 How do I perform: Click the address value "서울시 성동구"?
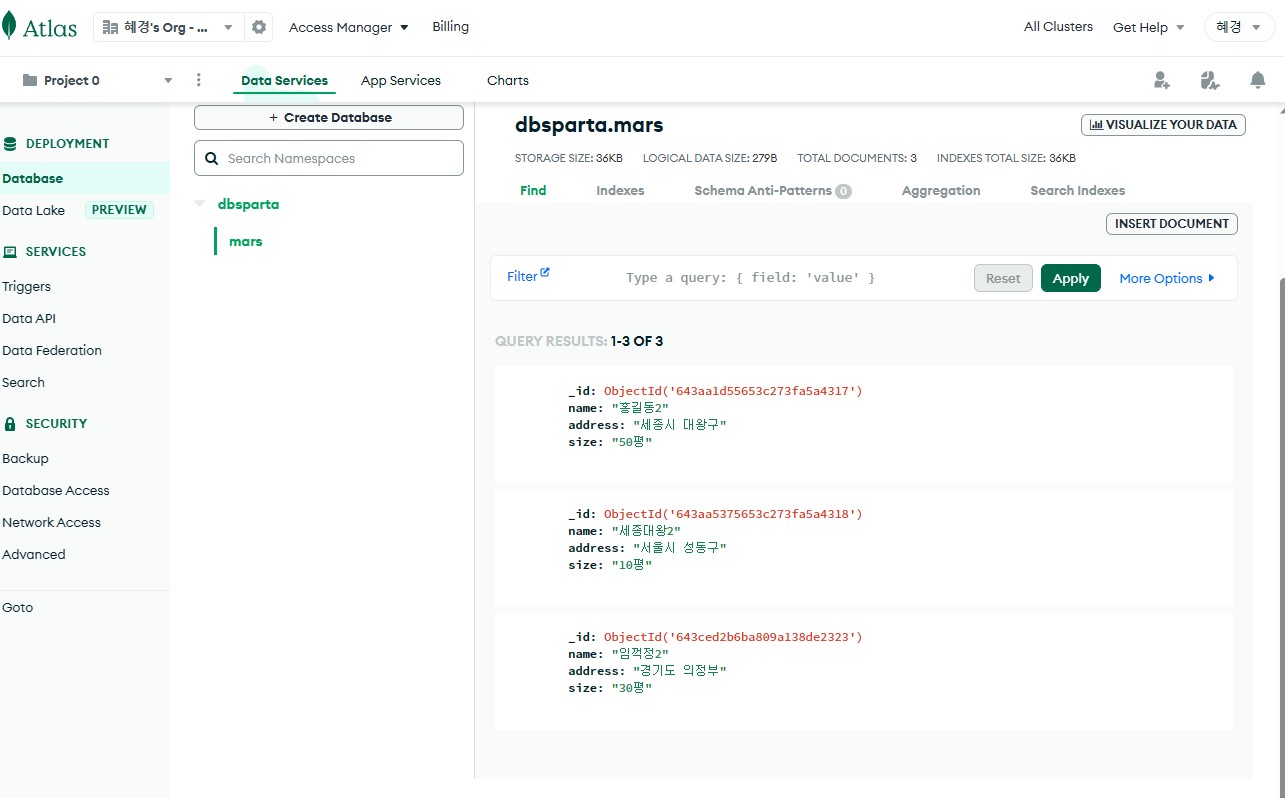point(679,548)
